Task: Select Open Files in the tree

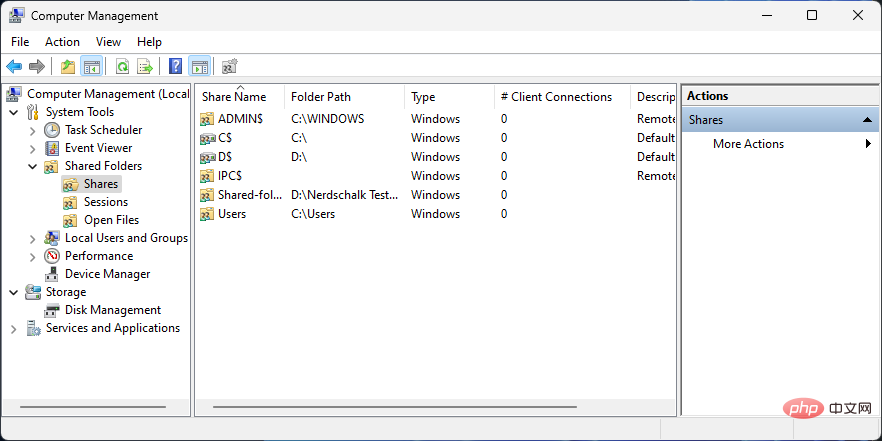Action: point(111,220)
